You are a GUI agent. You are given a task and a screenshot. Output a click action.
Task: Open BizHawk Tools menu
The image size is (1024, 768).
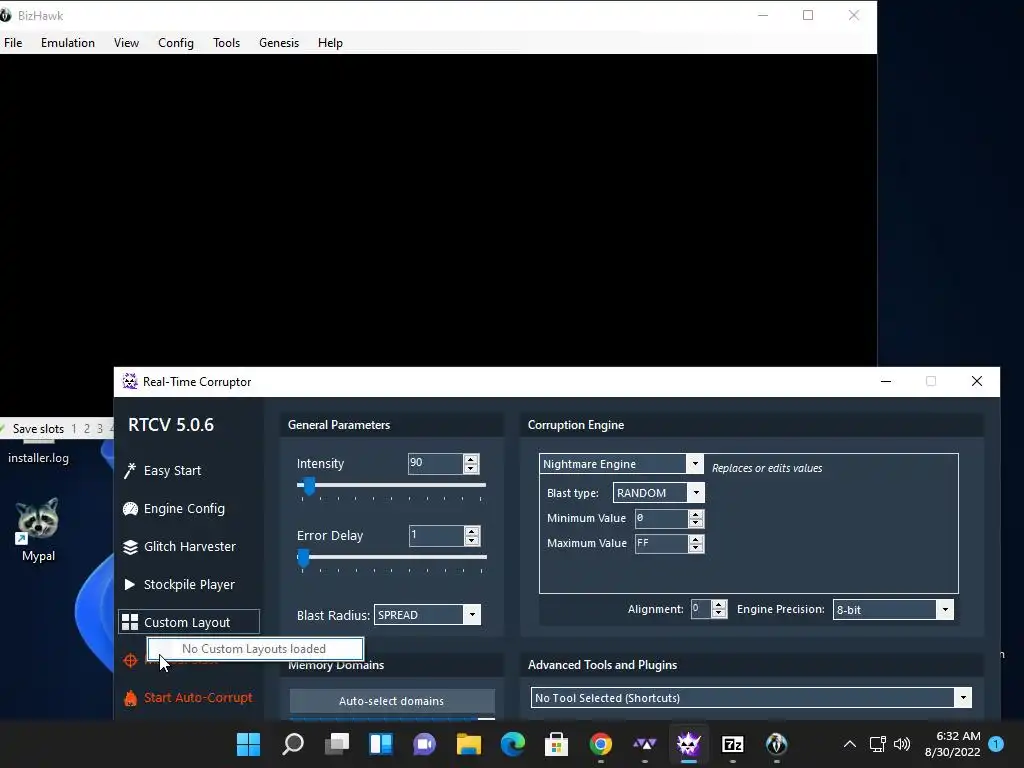[x=226, y=42]
